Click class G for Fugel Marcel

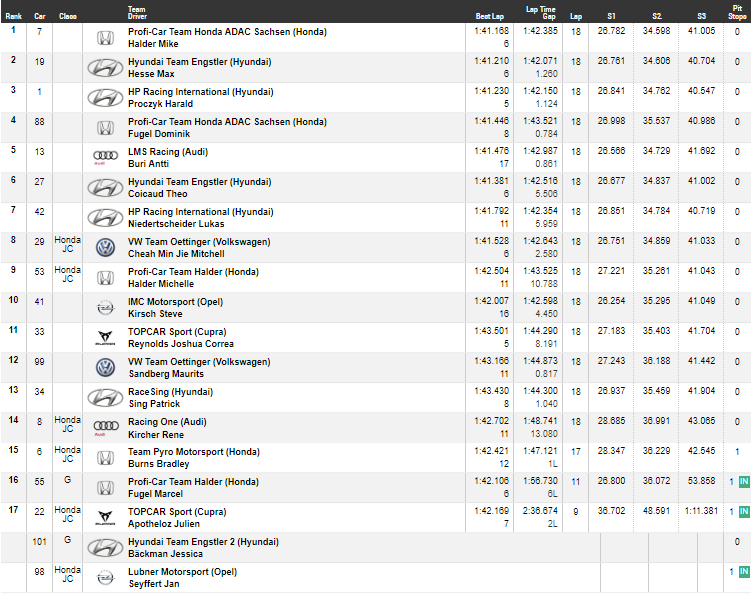68,480
